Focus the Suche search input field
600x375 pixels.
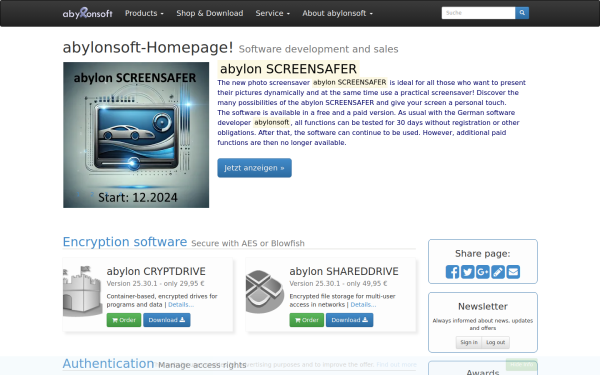point(478,13)
